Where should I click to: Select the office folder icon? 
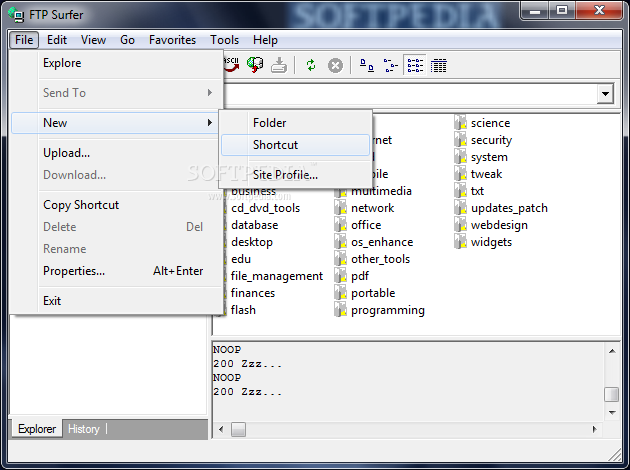(341, 225)
